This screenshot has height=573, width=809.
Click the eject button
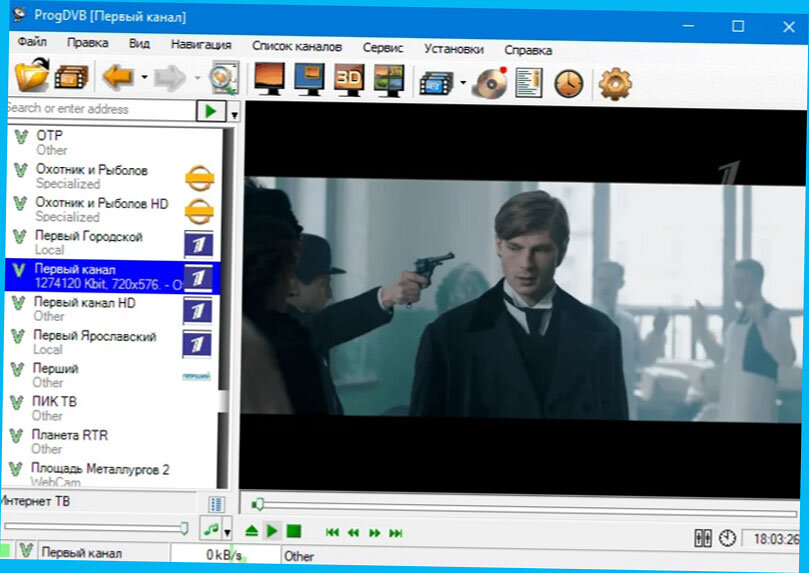251,531
